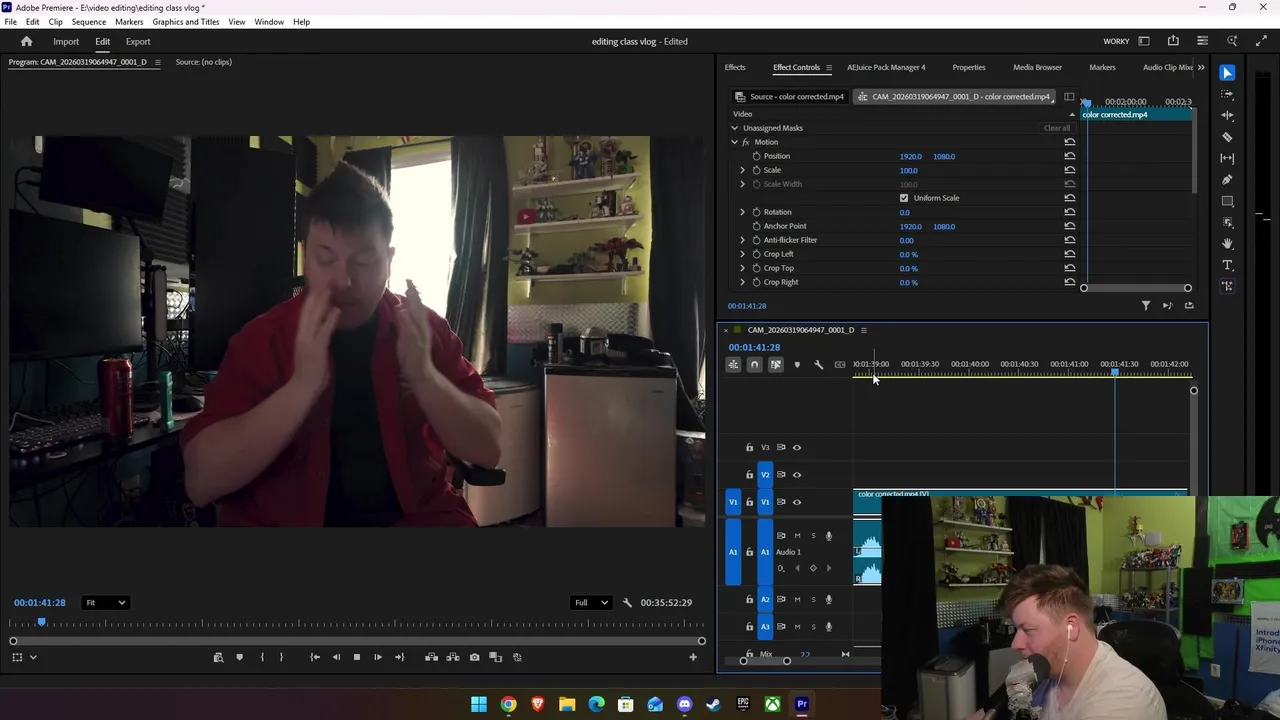Click Mark In bracket button
Image resolution: width=1280 pixels, height=720 pixels.
coord(261,657)
